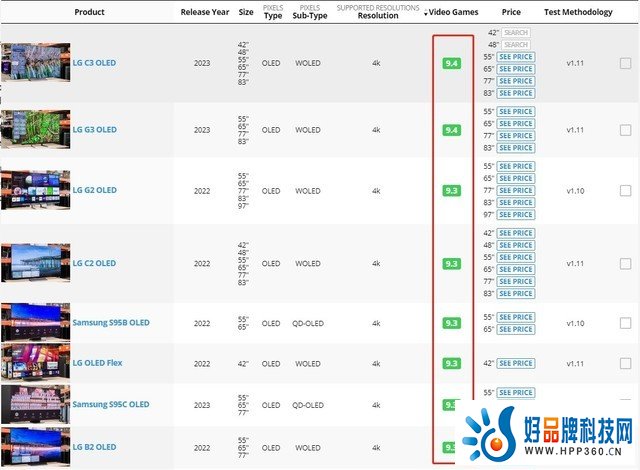The image size is (640, 470).
Task: Click Search for LG C3 42" price
Action: [516, 33]
